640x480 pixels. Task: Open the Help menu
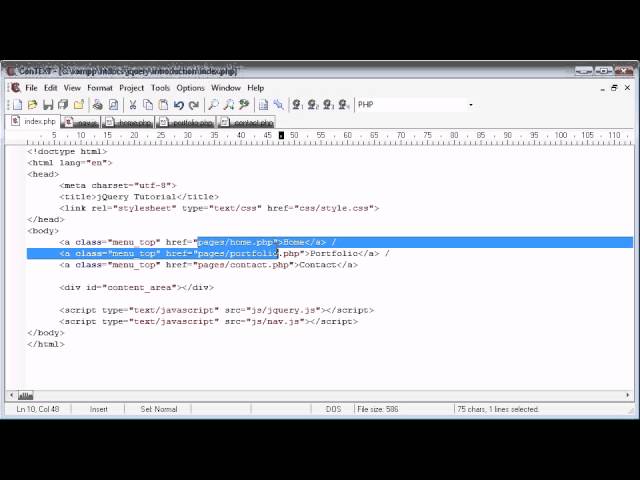coord(256,88)
